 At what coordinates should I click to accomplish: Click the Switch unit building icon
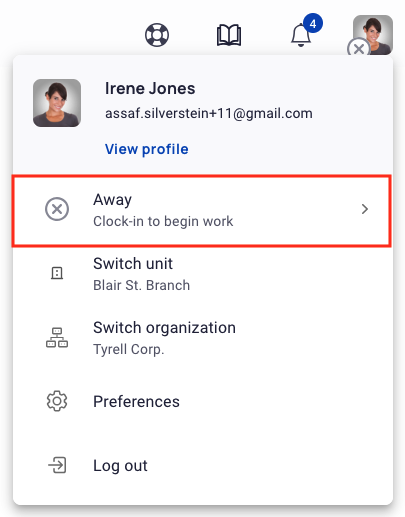point(57,273)
